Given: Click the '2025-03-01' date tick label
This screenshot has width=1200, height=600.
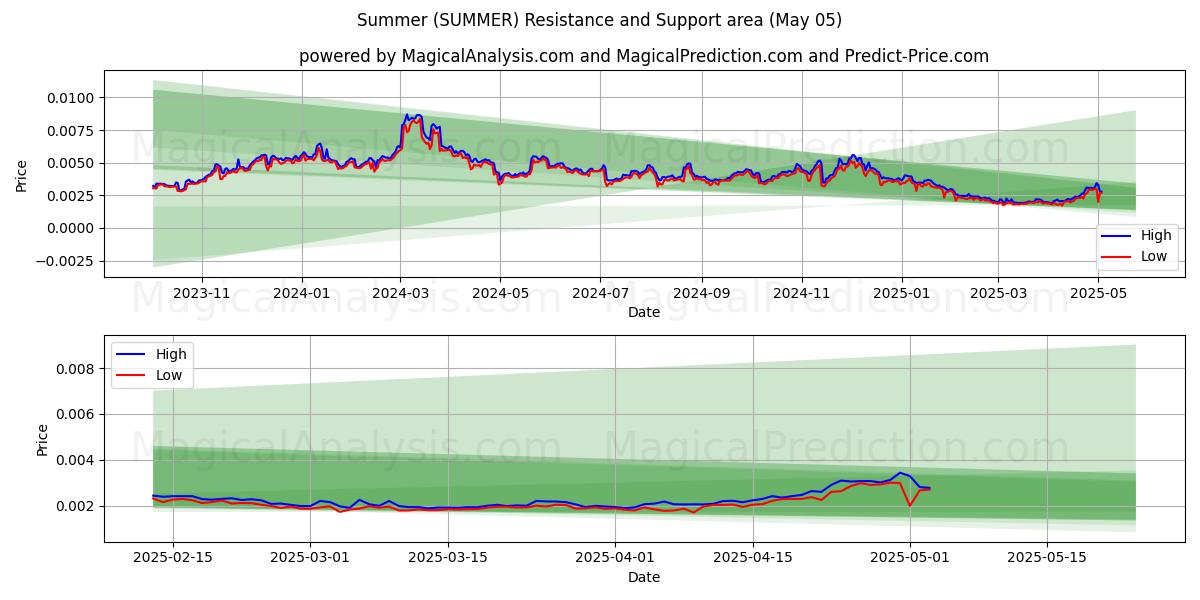Looking at the screenshot, I should 310,556.
